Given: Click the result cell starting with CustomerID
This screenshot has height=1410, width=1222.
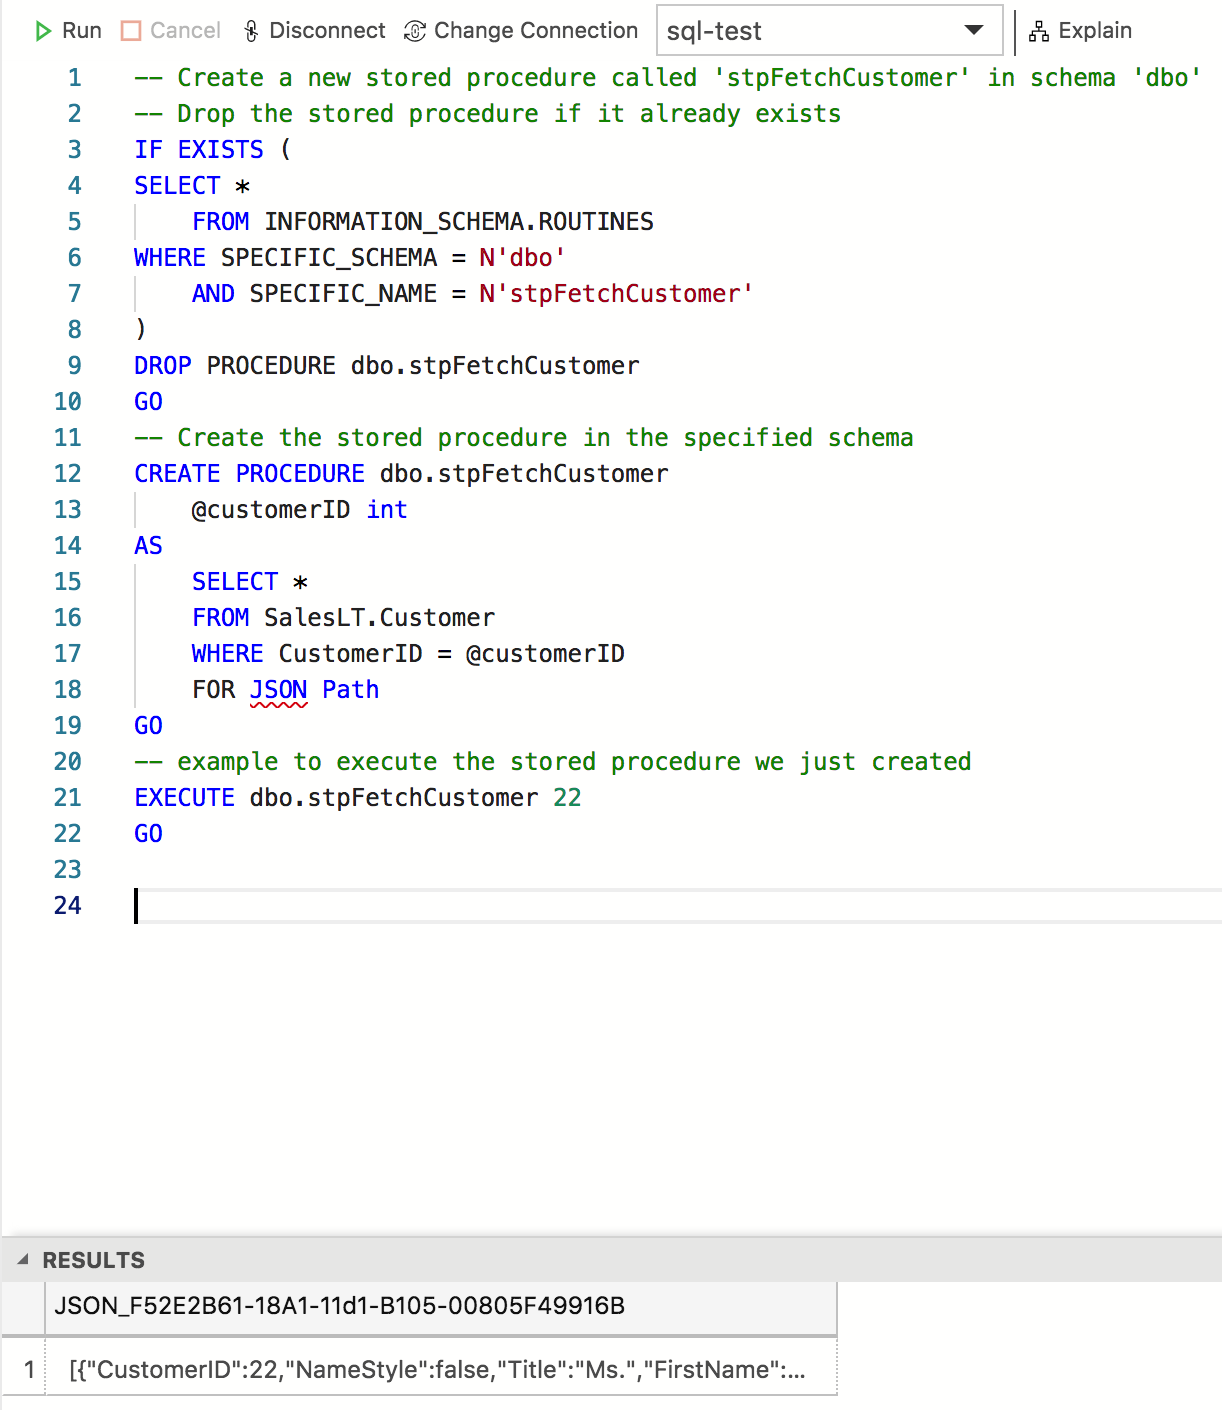Looking at the screenshot, I should [437, 1369].
